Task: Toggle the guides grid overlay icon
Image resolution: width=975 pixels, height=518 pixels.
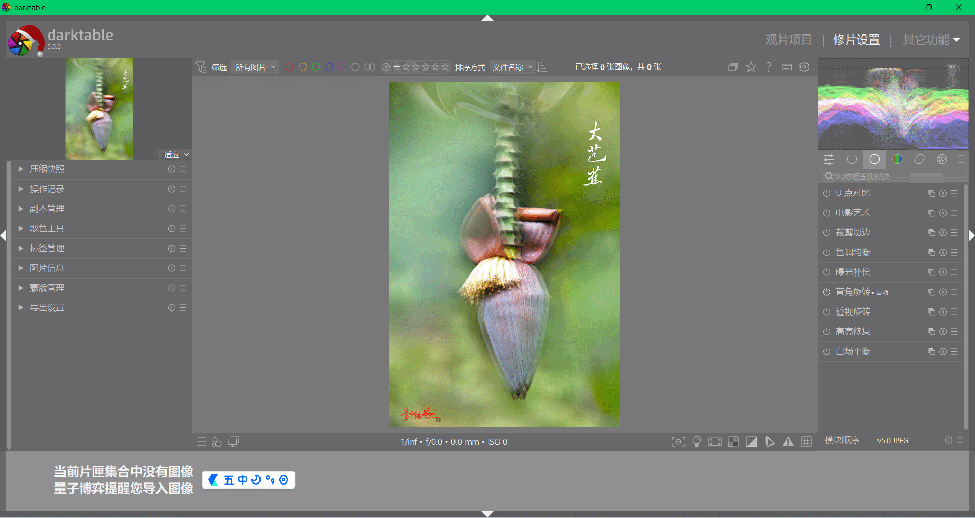Action: click(x=804, y=441)
